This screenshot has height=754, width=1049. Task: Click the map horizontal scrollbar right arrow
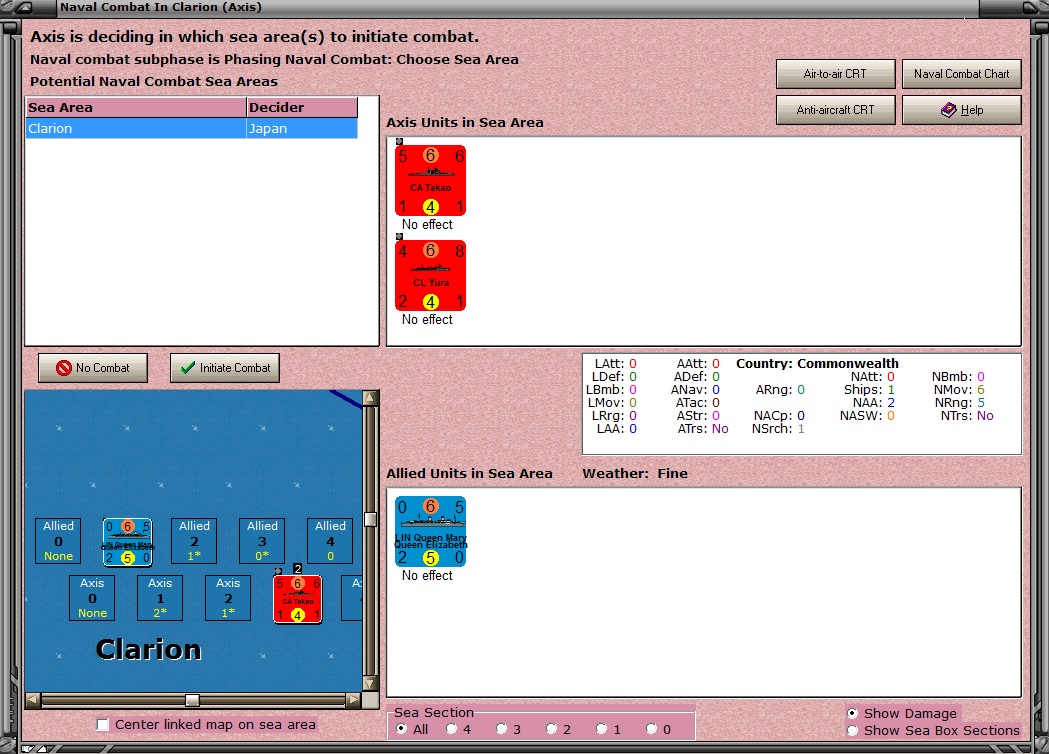coord(354,700)
